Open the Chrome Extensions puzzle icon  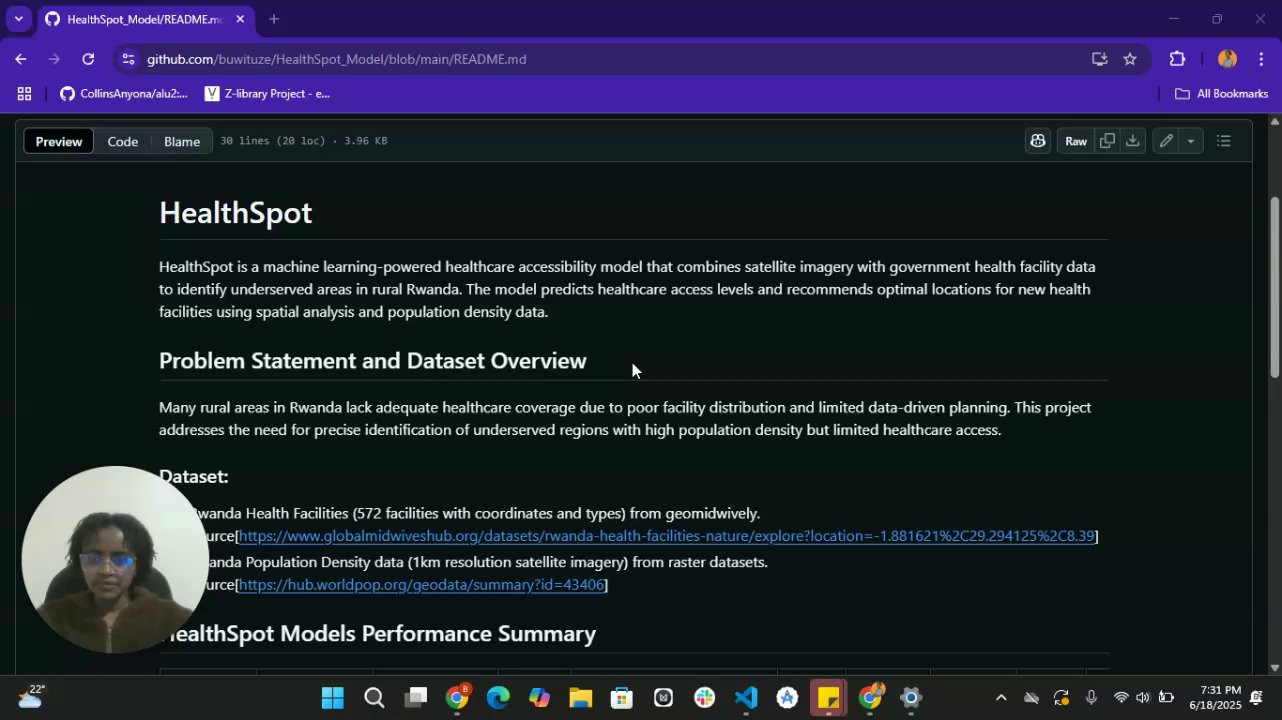tap(1177, 59)
